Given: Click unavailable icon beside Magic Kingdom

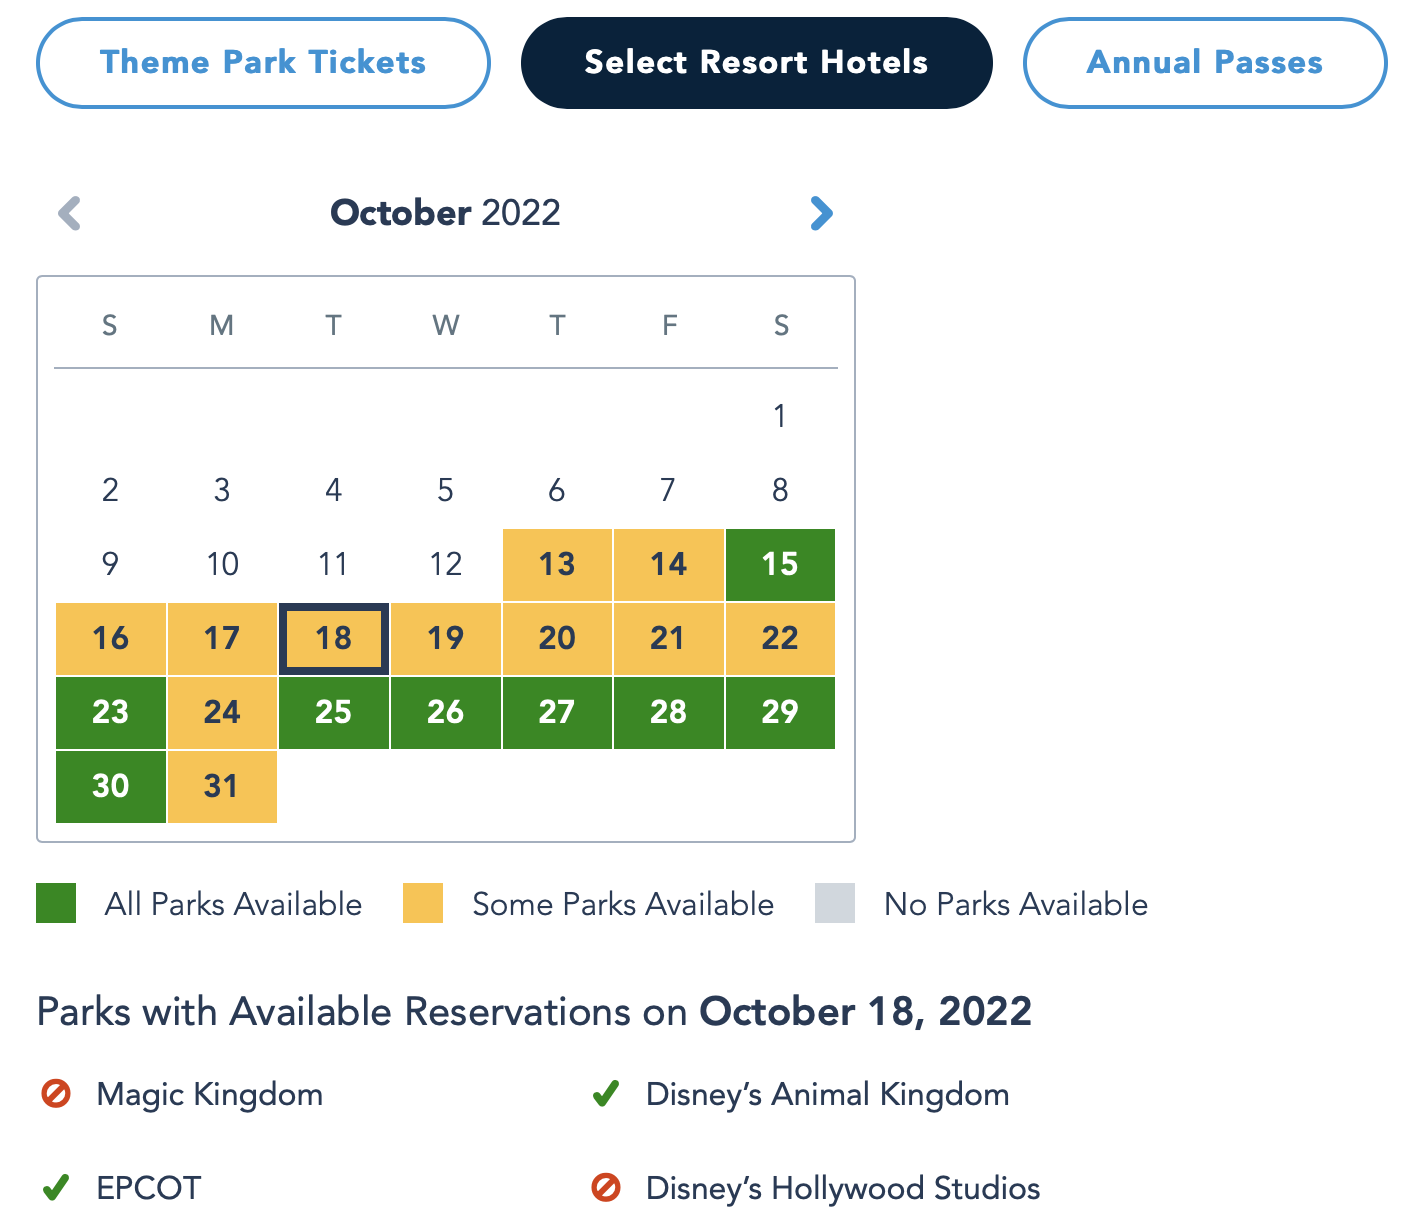Looking at the screenshot, I should 56,1094.
